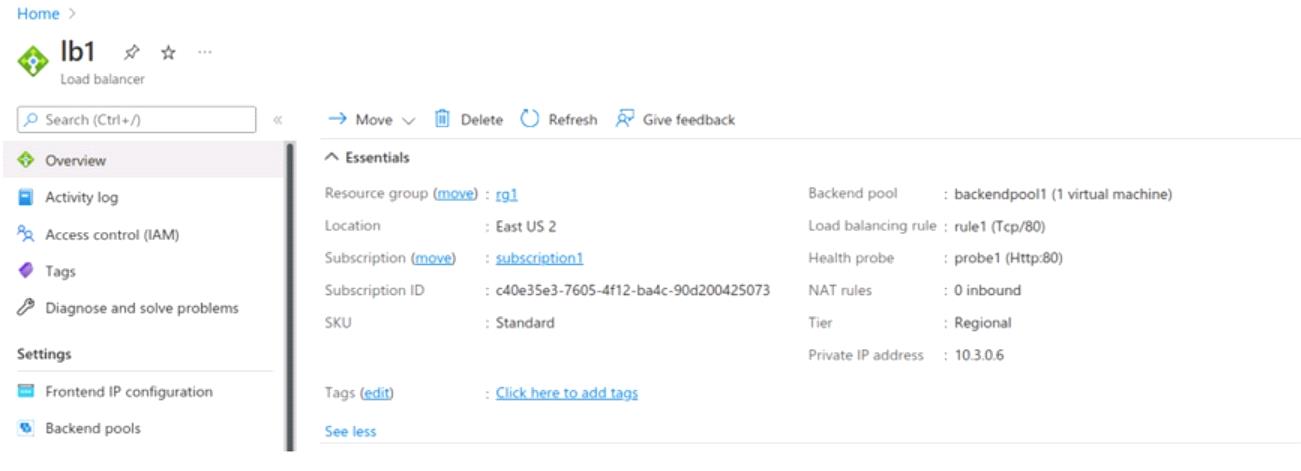Open the Backend pools settings
Image resolution: width=1301 pixels, height=471 pixels.
coord(92,428)
